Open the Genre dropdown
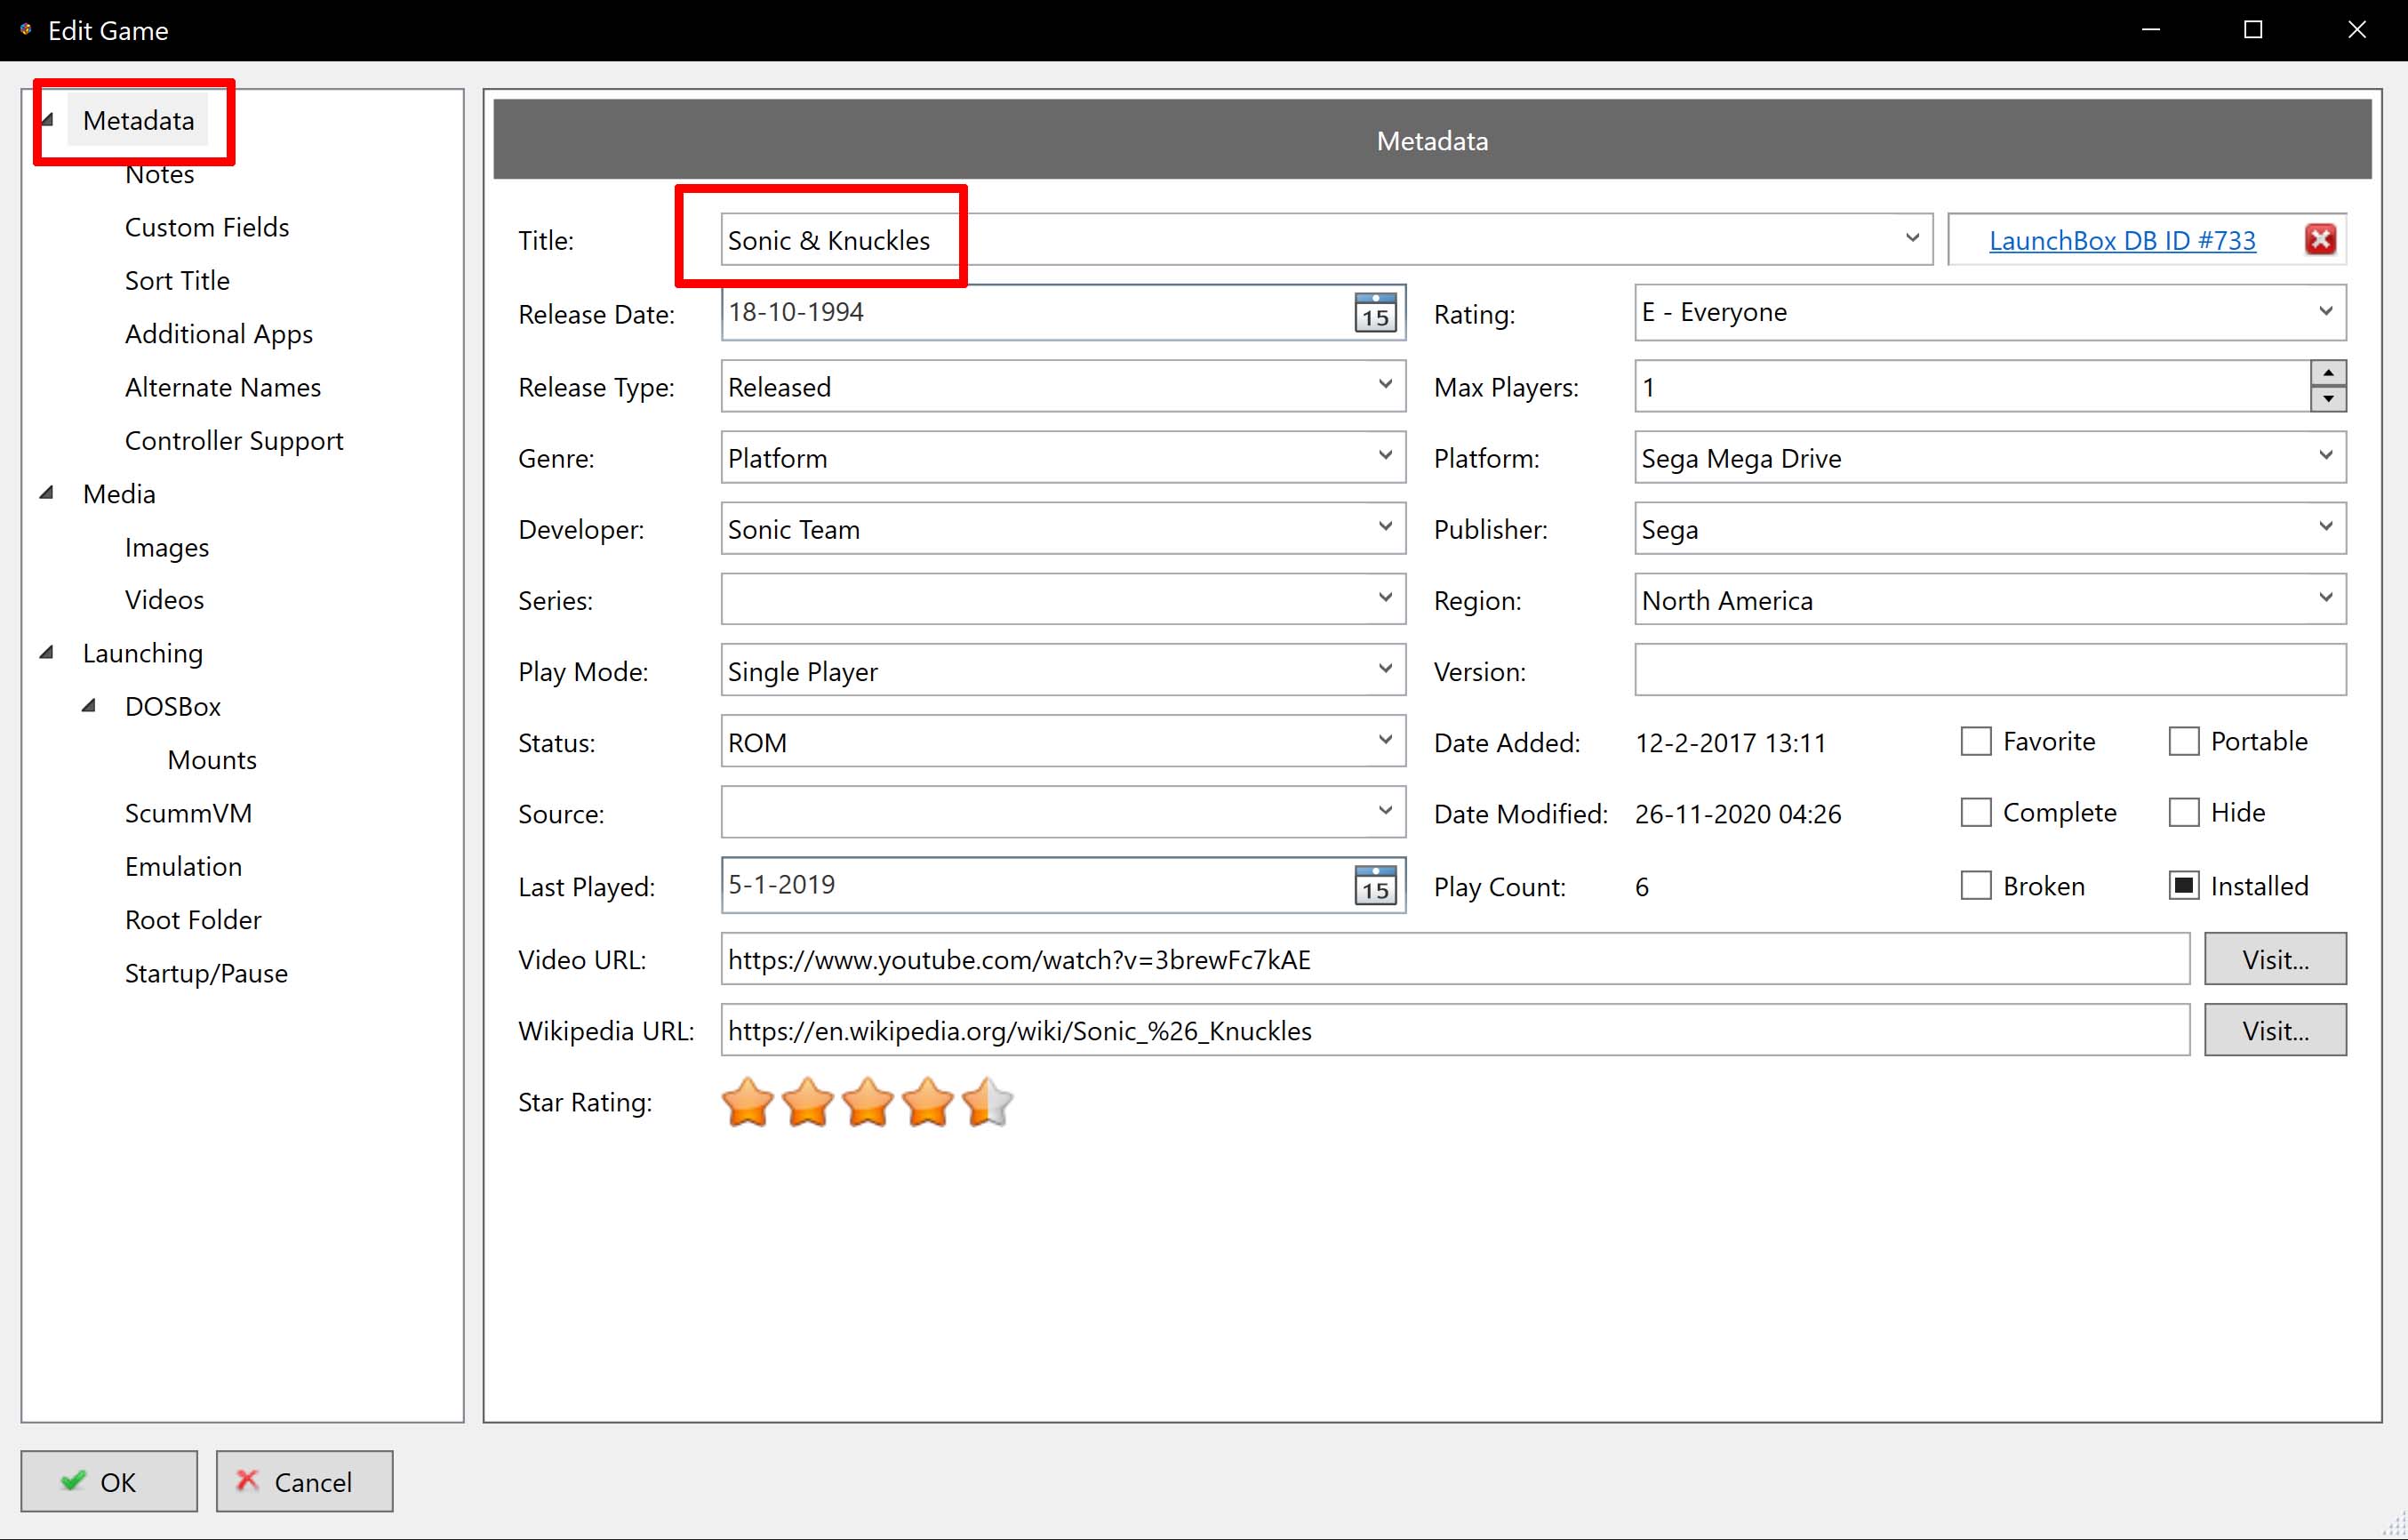 [1384, 456]
